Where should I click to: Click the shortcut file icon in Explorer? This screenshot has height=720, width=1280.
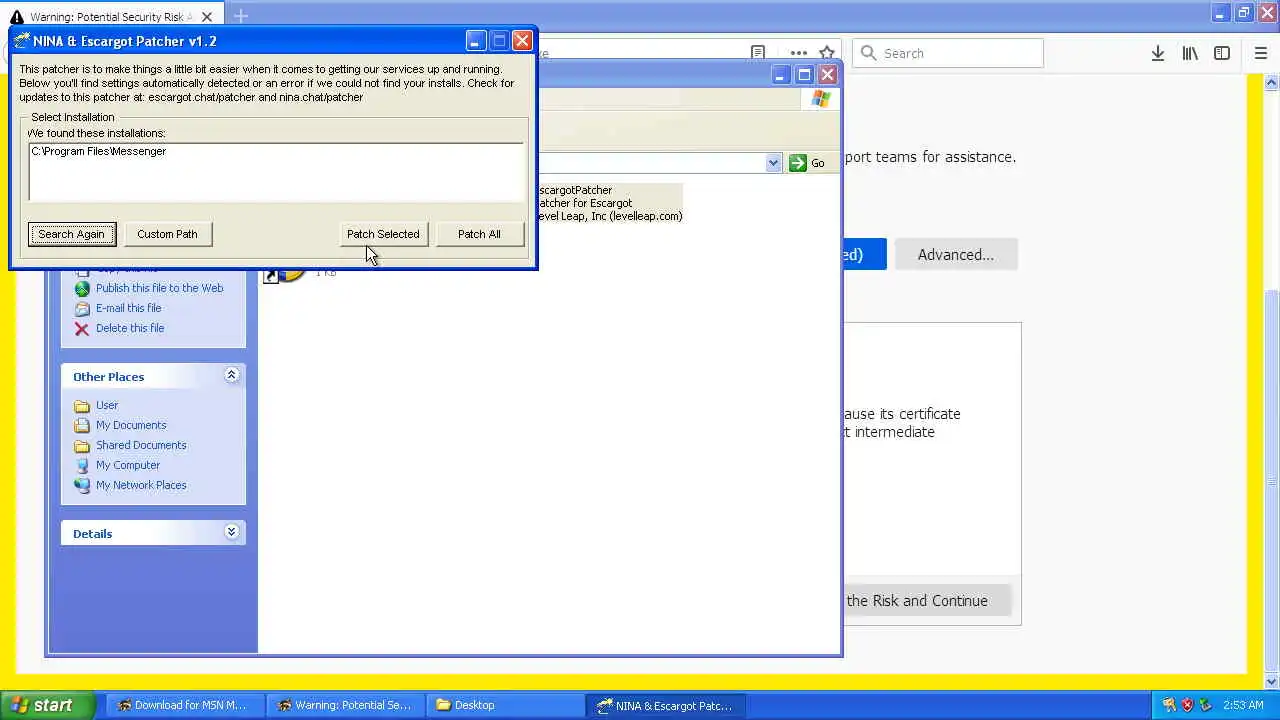click(x=285, y=276)
